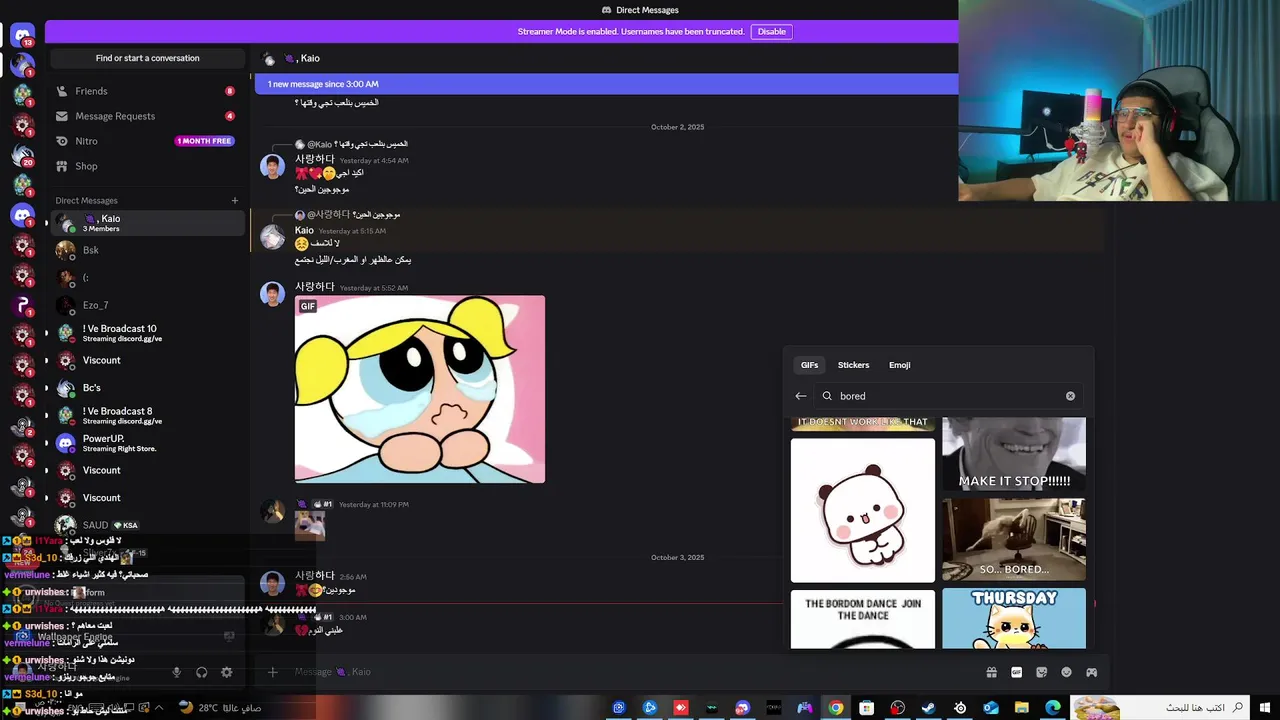The width and height of the screenshot is (1280, 720).
Task: Open '! Ve Broadcast 8' conversation
Action: point(147,415)
